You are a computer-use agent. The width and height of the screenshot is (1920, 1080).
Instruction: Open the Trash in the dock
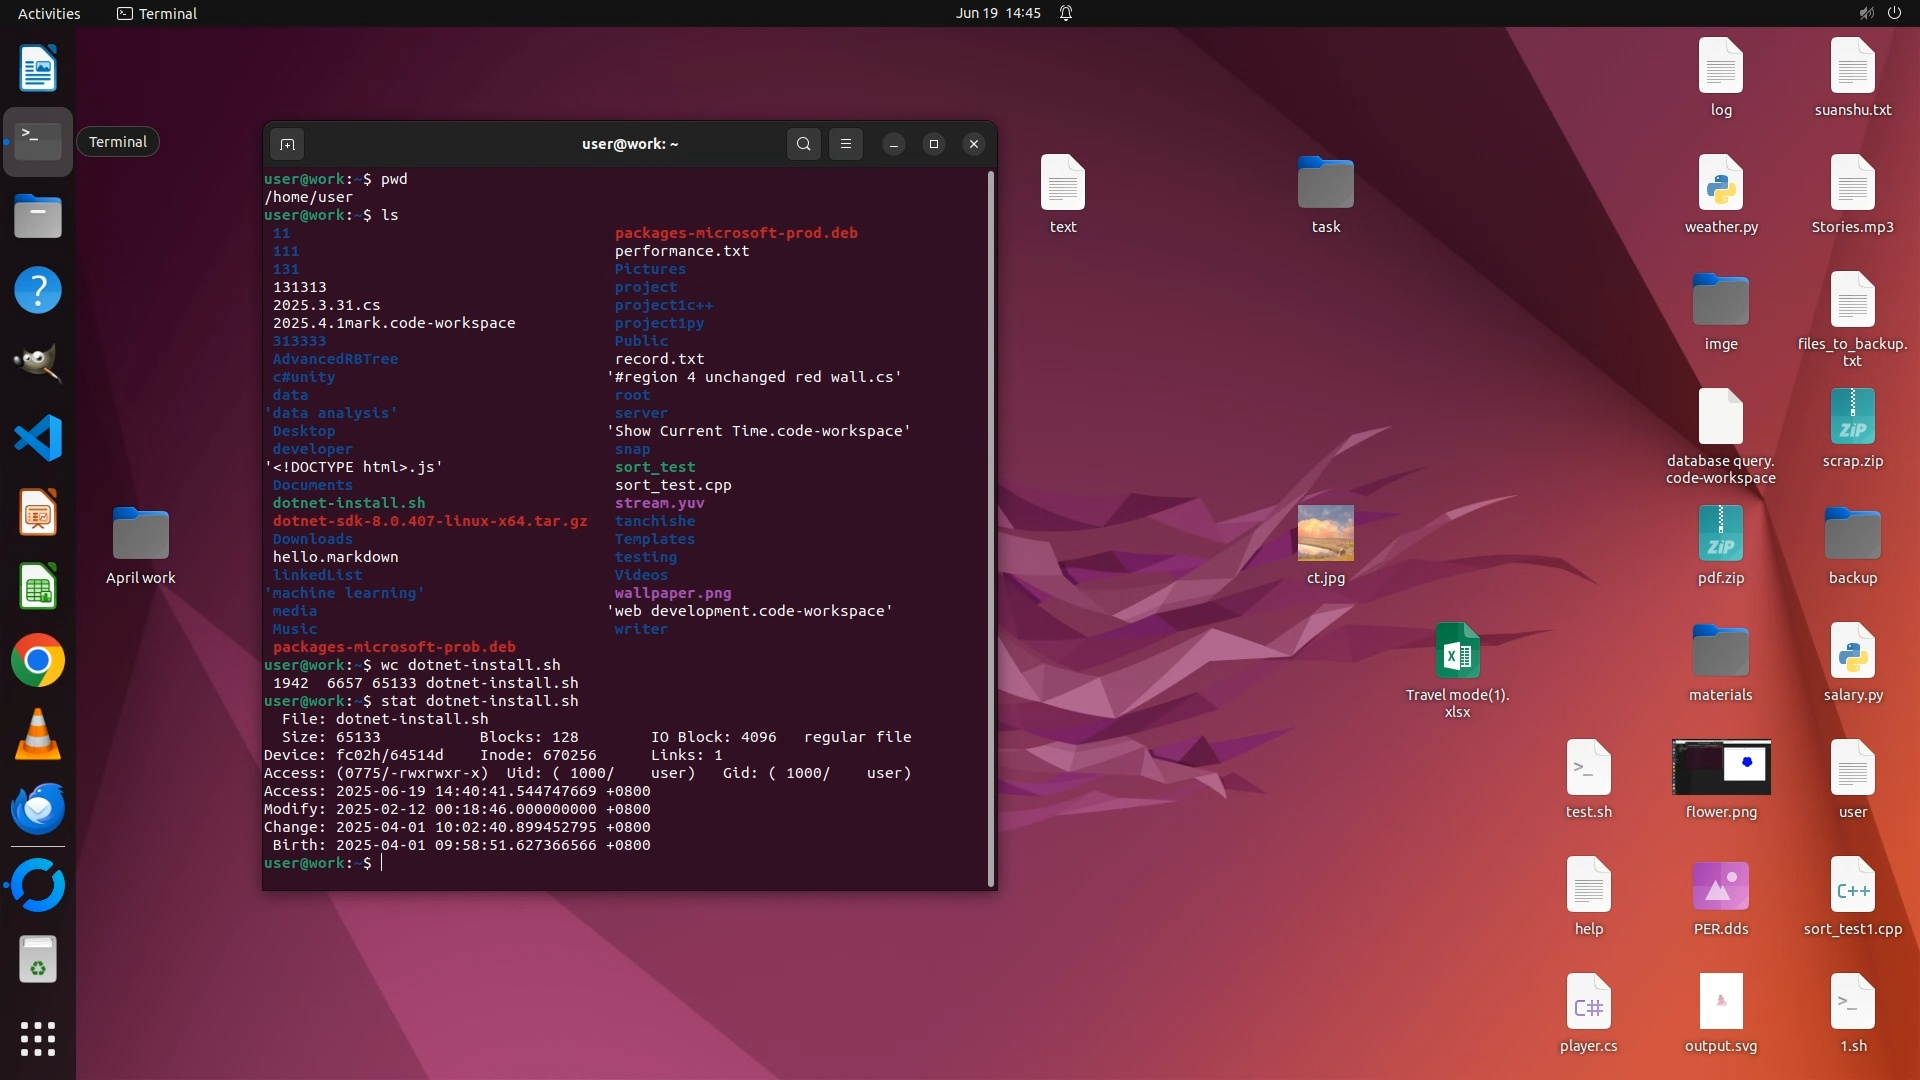(x=38, y=960)
